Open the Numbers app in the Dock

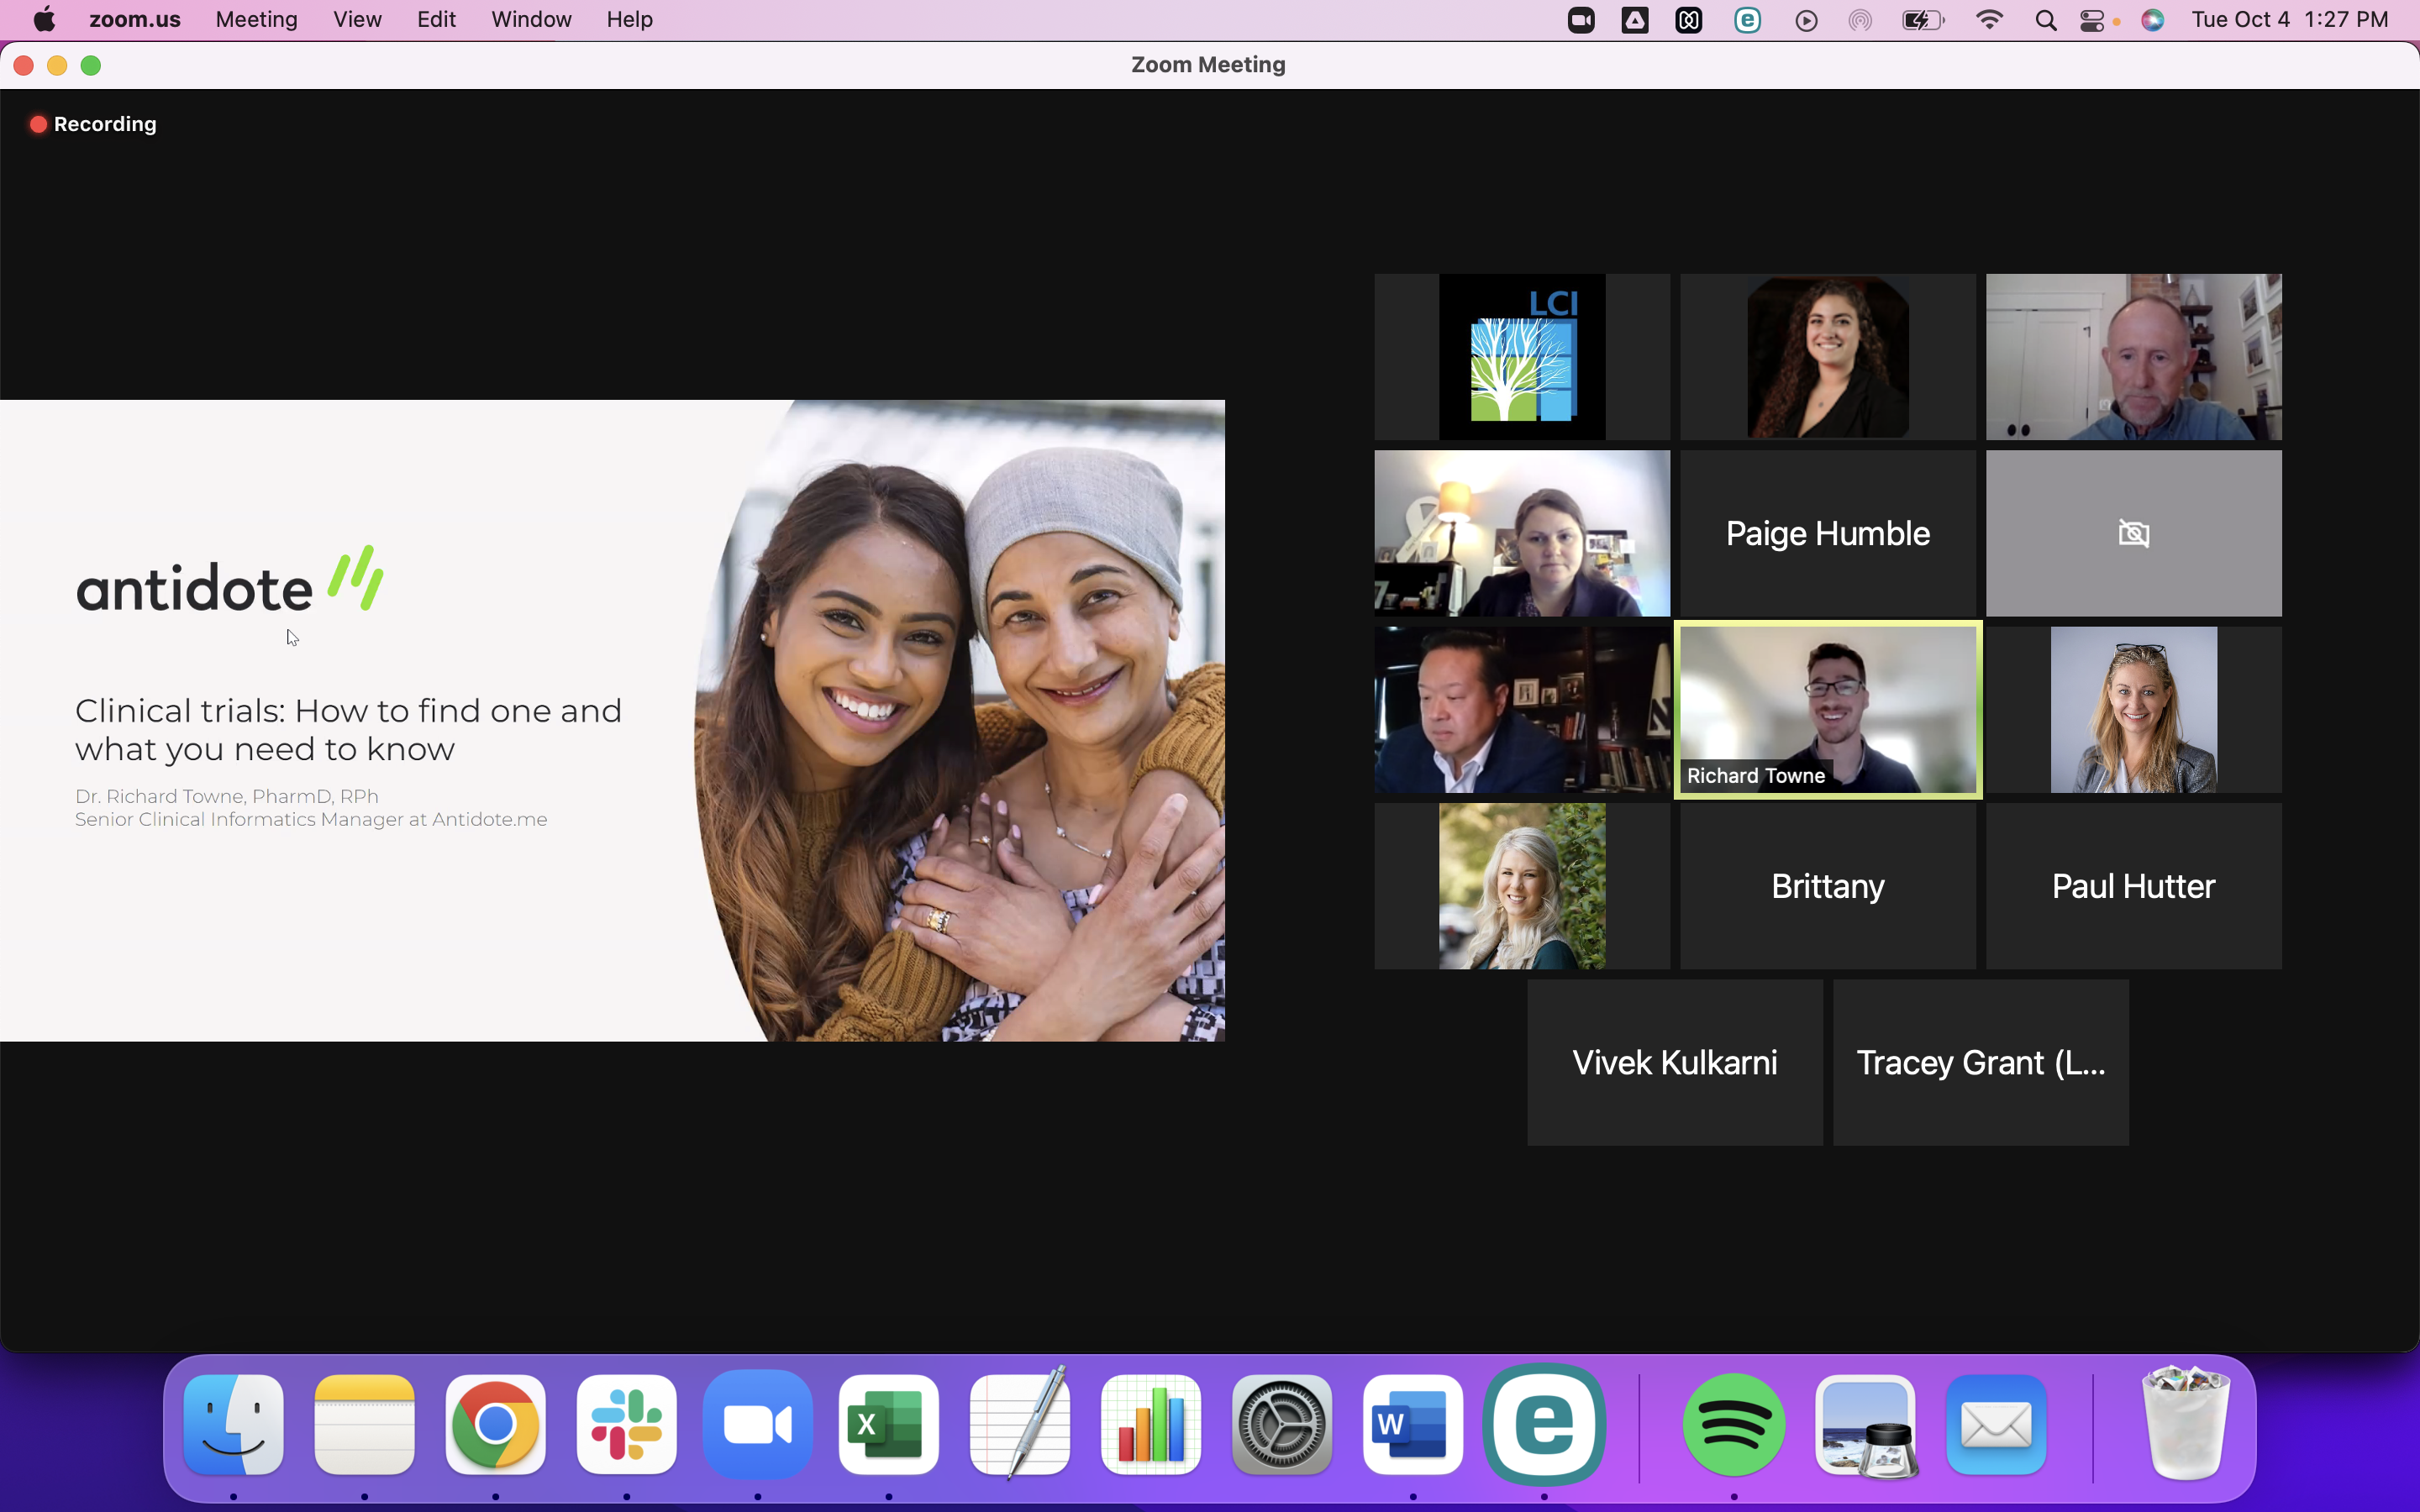(x=1150, y=1424)
